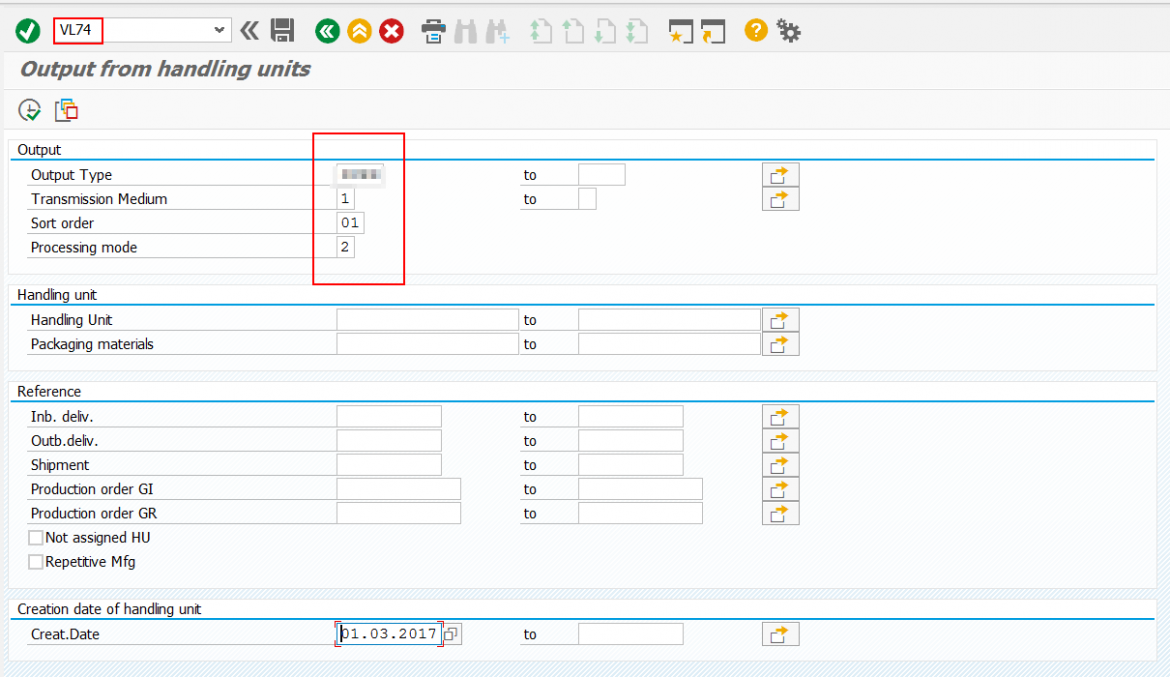Click the Shipment from input field
The image size is (1170, 677).
click(x=389, y=465)
